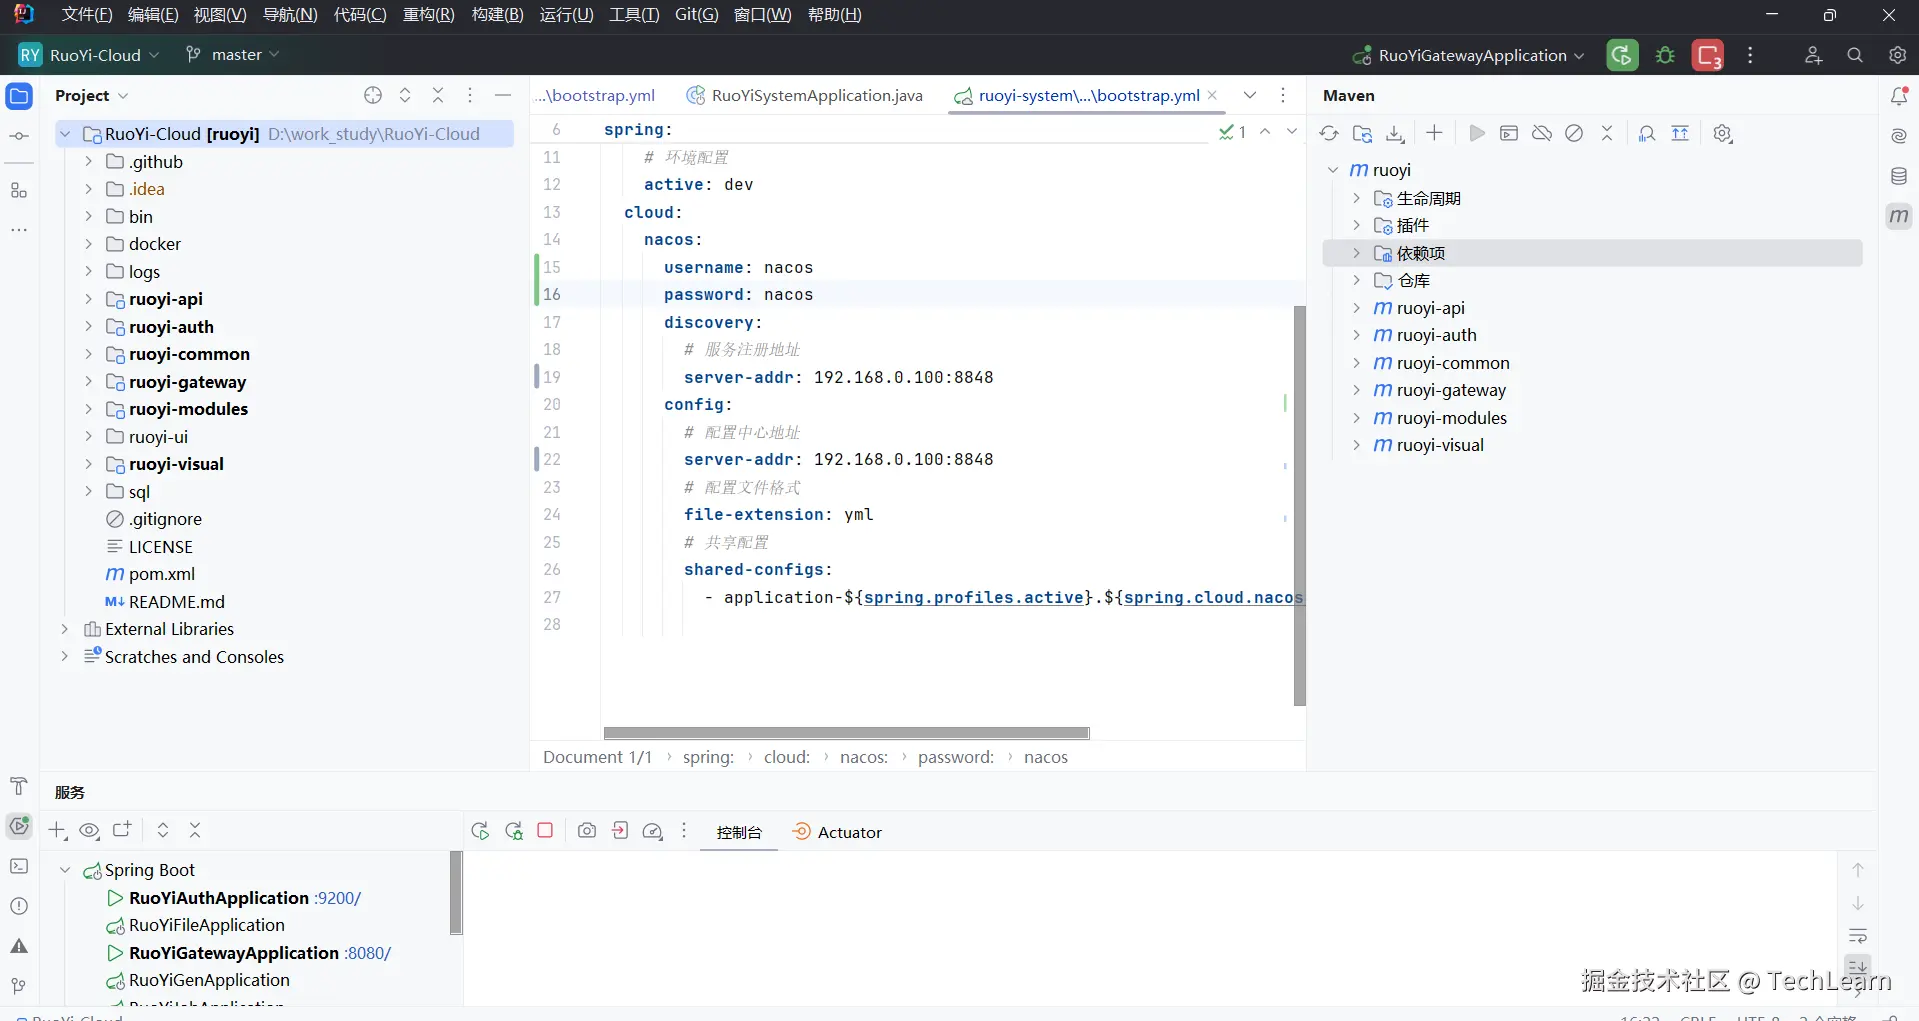
Task: Click the Maven download sources icon
Action: (1395, 134)
